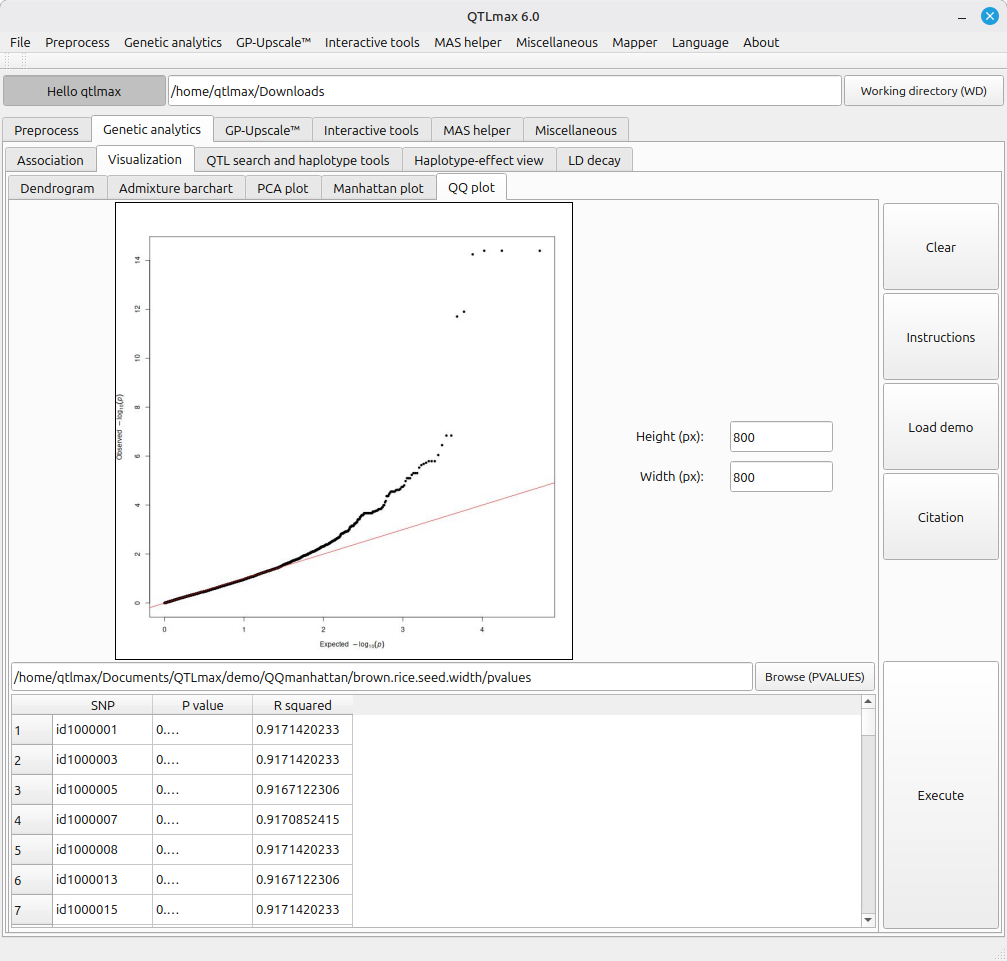Image resolution: width=1007 pixels, height=961 pixels.
Task: Switch to the Manhattan plot tab
Action: pos(378,188)
